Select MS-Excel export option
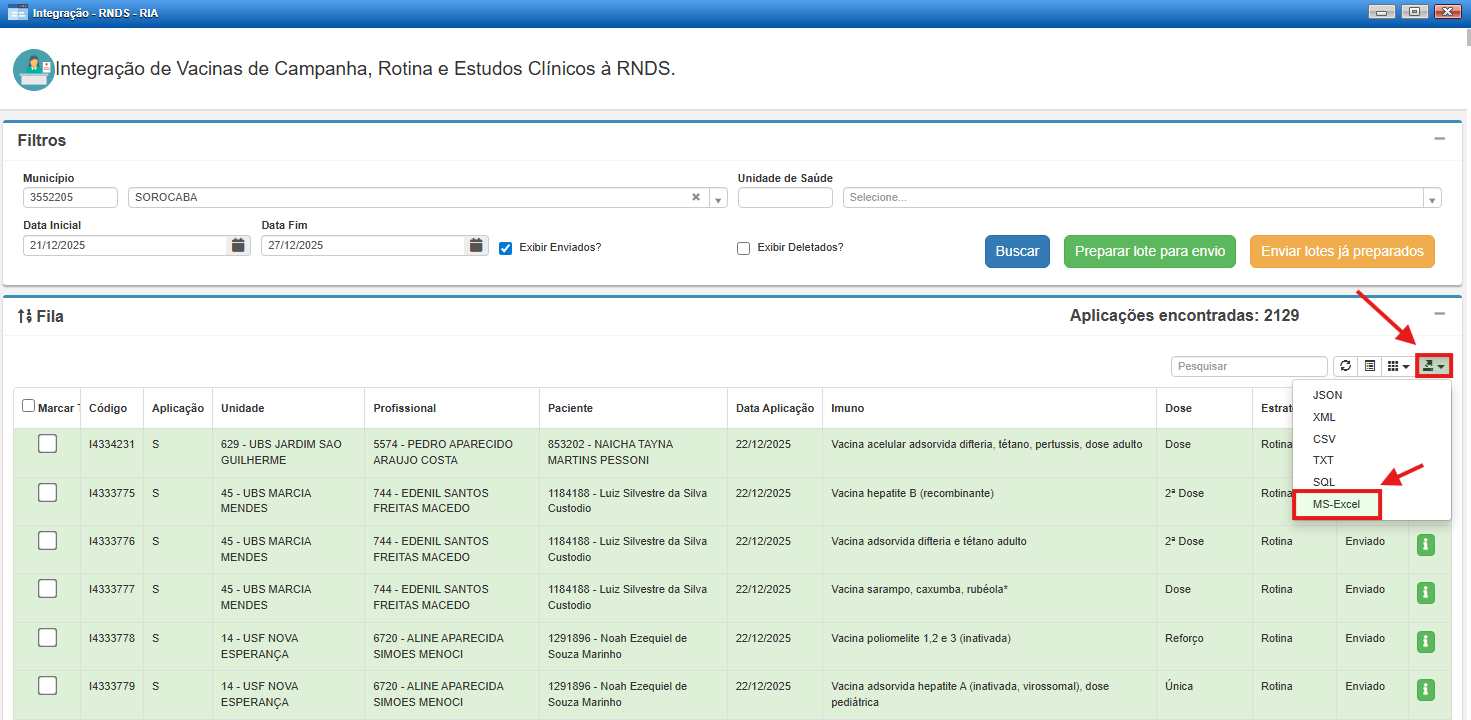This screenshot has height=720, width=1471. [x=1336, y=504]
